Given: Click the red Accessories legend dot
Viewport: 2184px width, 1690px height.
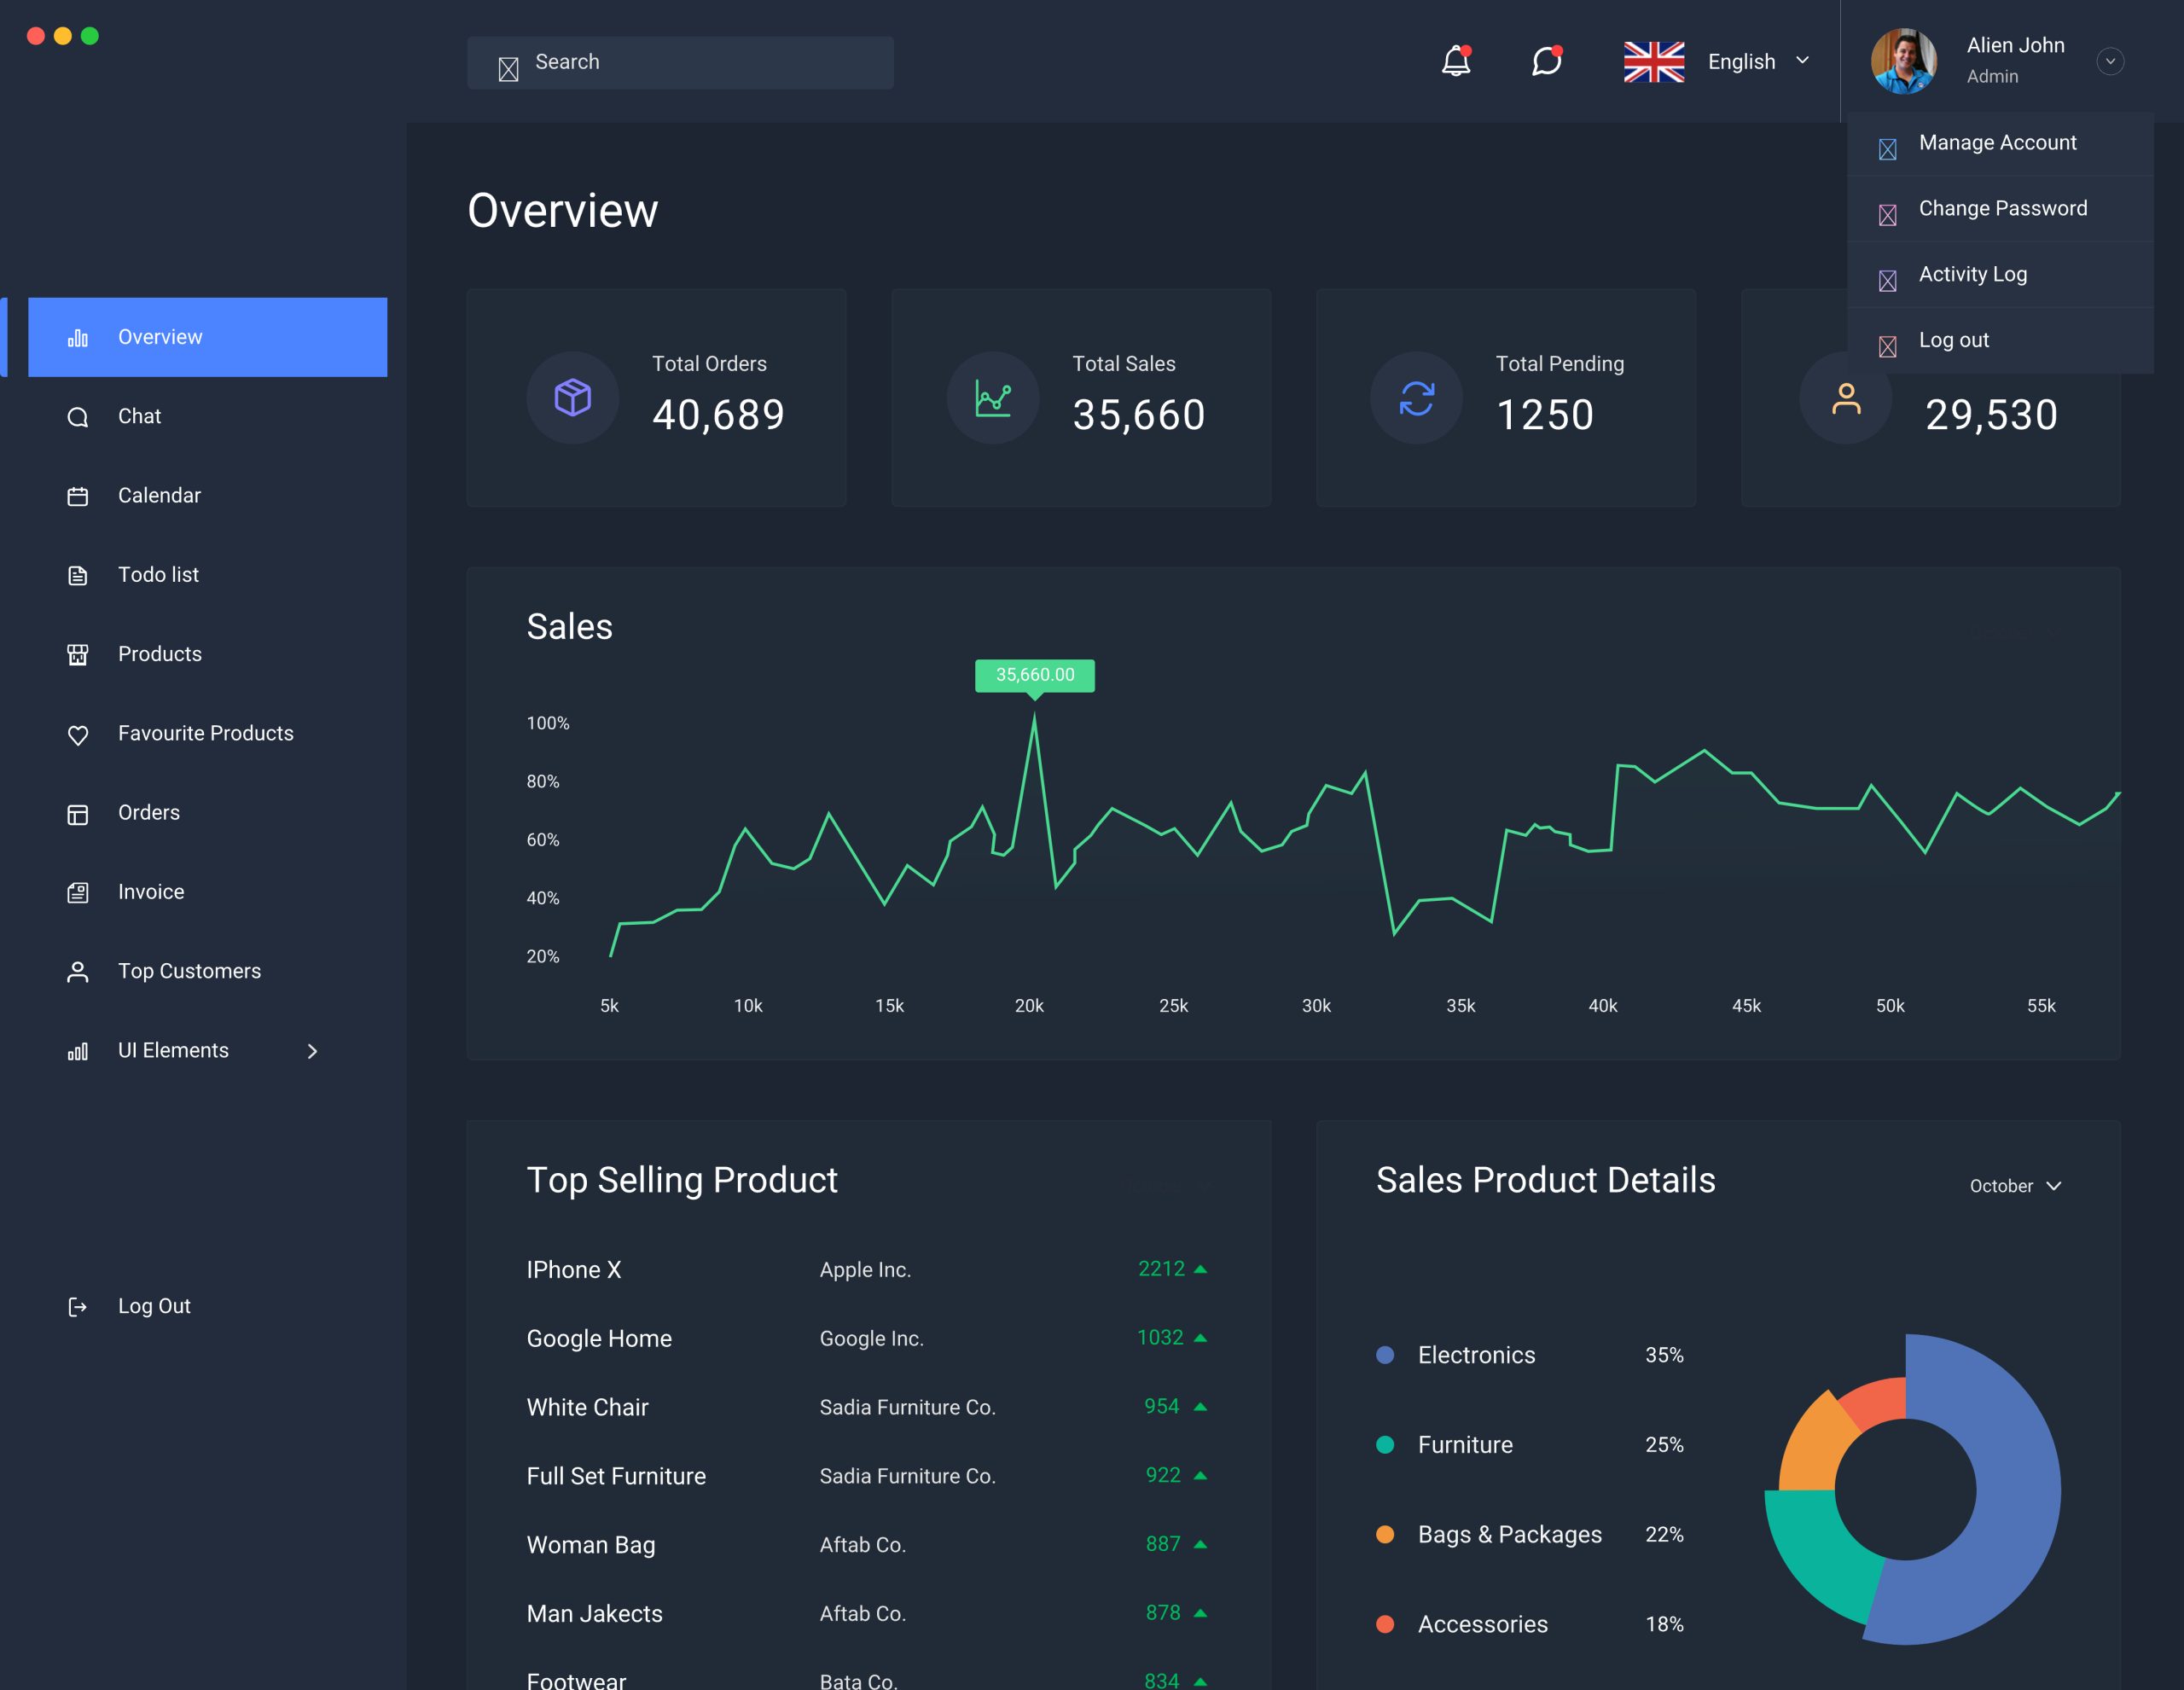Looking at the screenshot, I should [x=1385, y=1624].
